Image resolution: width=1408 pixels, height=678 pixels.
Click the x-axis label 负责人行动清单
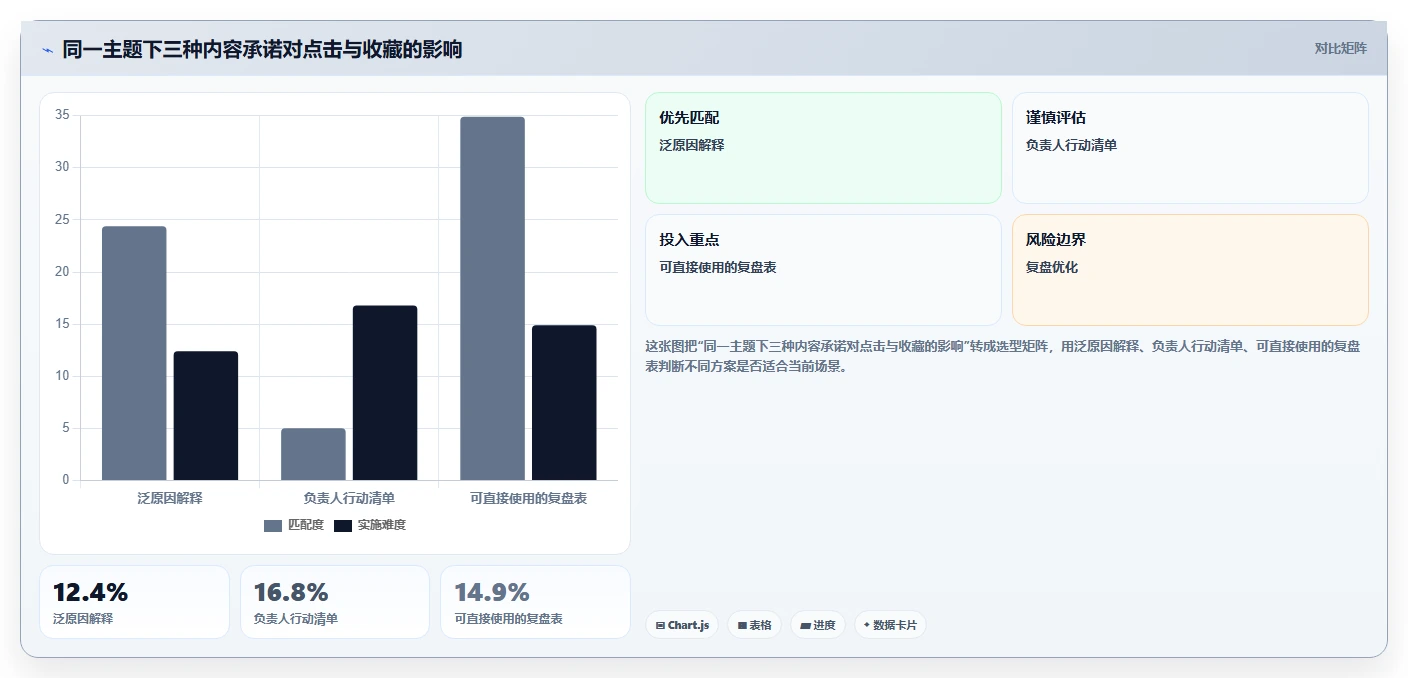pyautogui.click(x=349, y=497)
